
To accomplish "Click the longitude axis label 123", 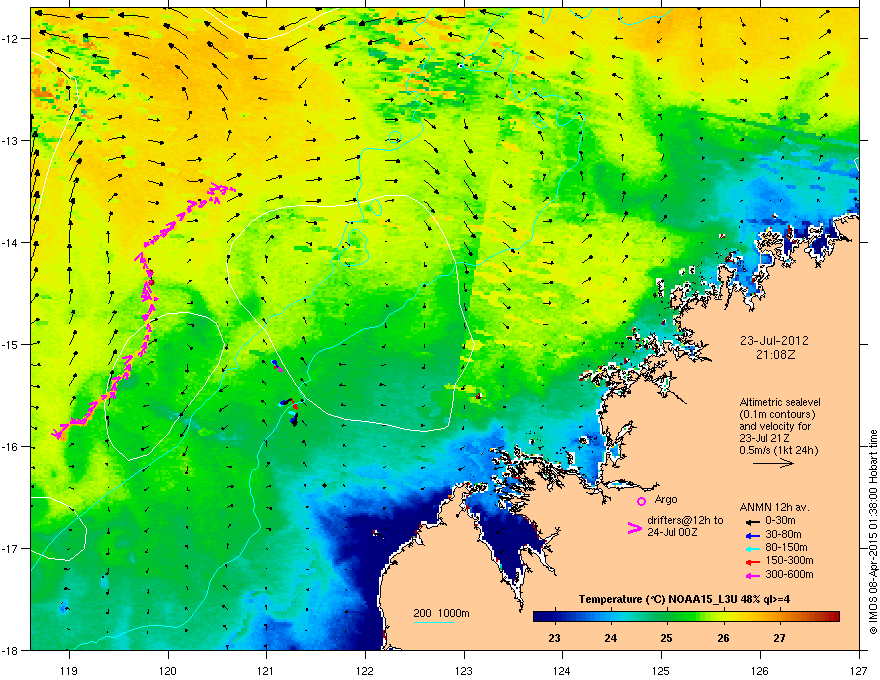I will tap(464, 670).
